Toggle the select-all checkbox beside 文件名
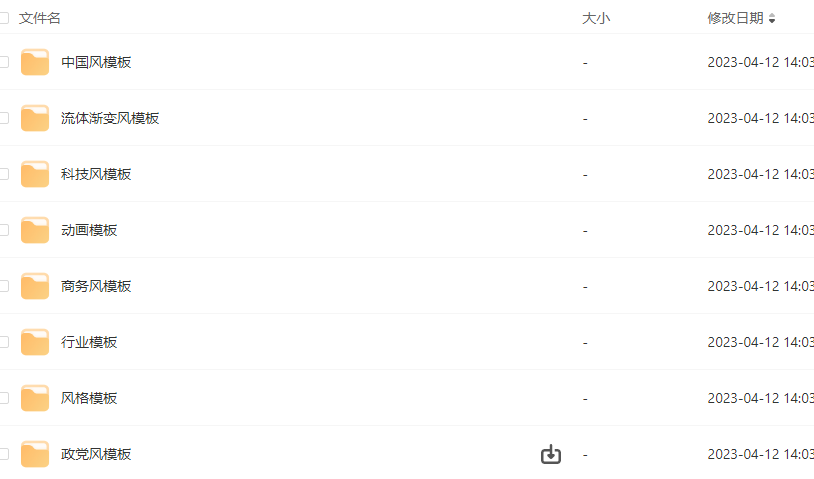The height and width of the screenshot is (479, 814). tap(4, 18)
